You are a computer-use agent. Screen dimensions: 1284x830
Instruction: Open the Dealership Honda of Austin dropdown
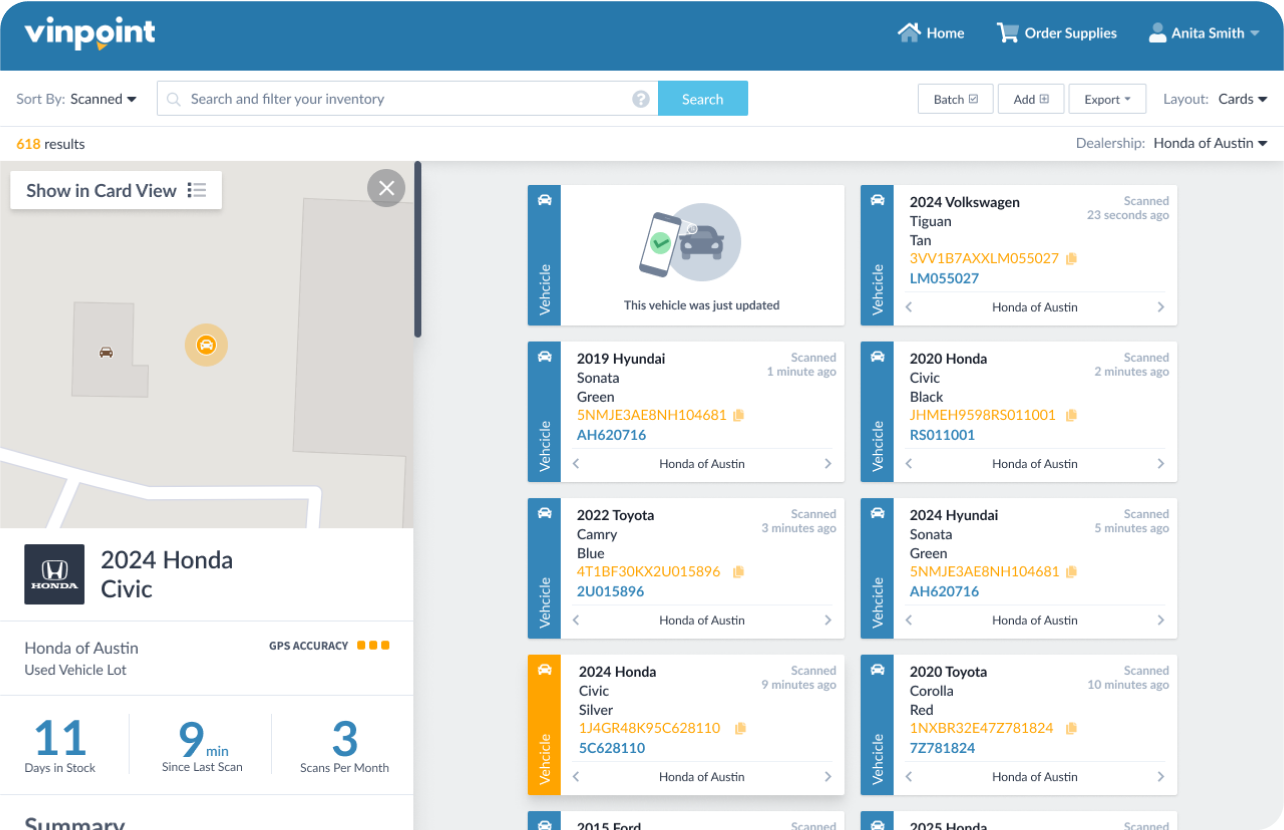(1210, 142)
